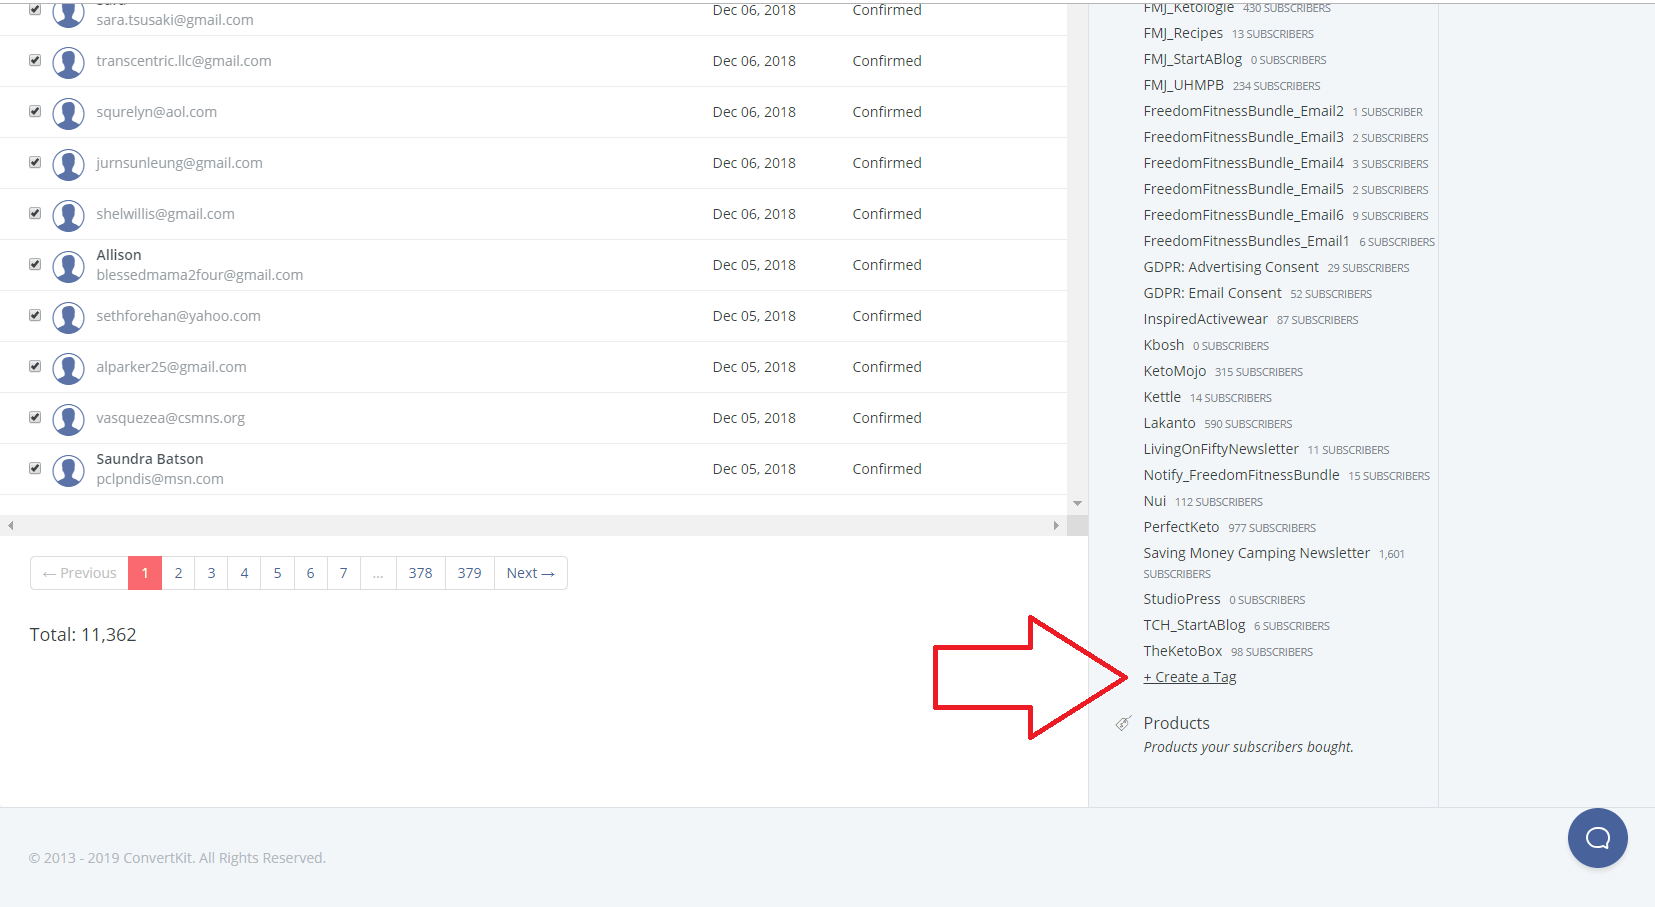
Task: Uncheck Saundra Batson's row checkbox
Action: [x=34, y=468]
